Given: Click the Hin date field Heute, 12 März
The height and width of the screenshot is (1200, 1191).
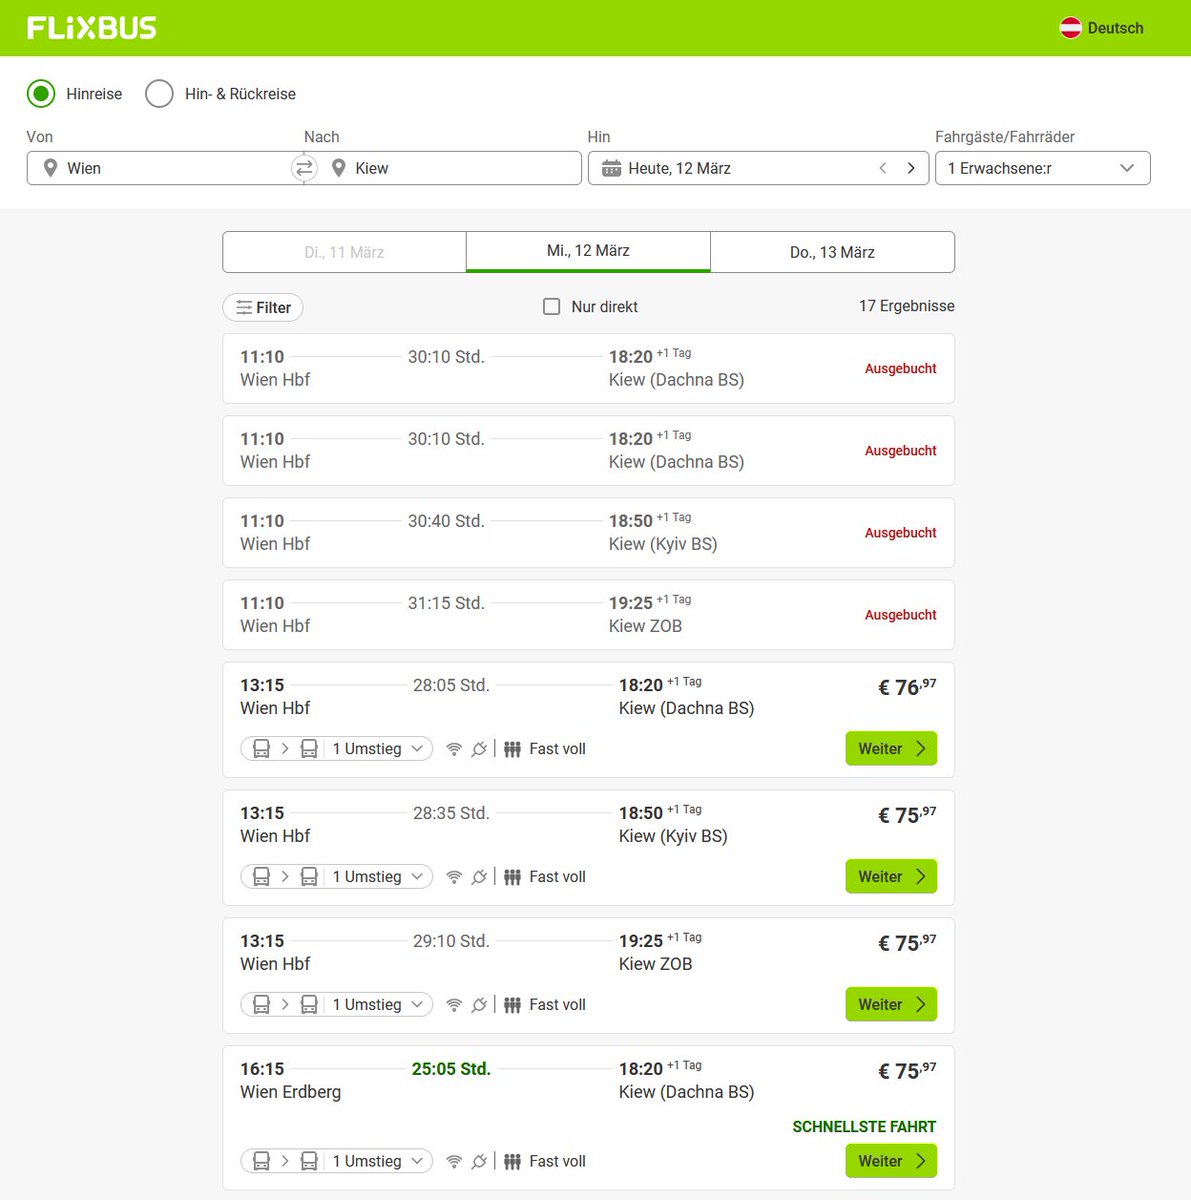Looking at the screenshot, I should pos(758,168).
